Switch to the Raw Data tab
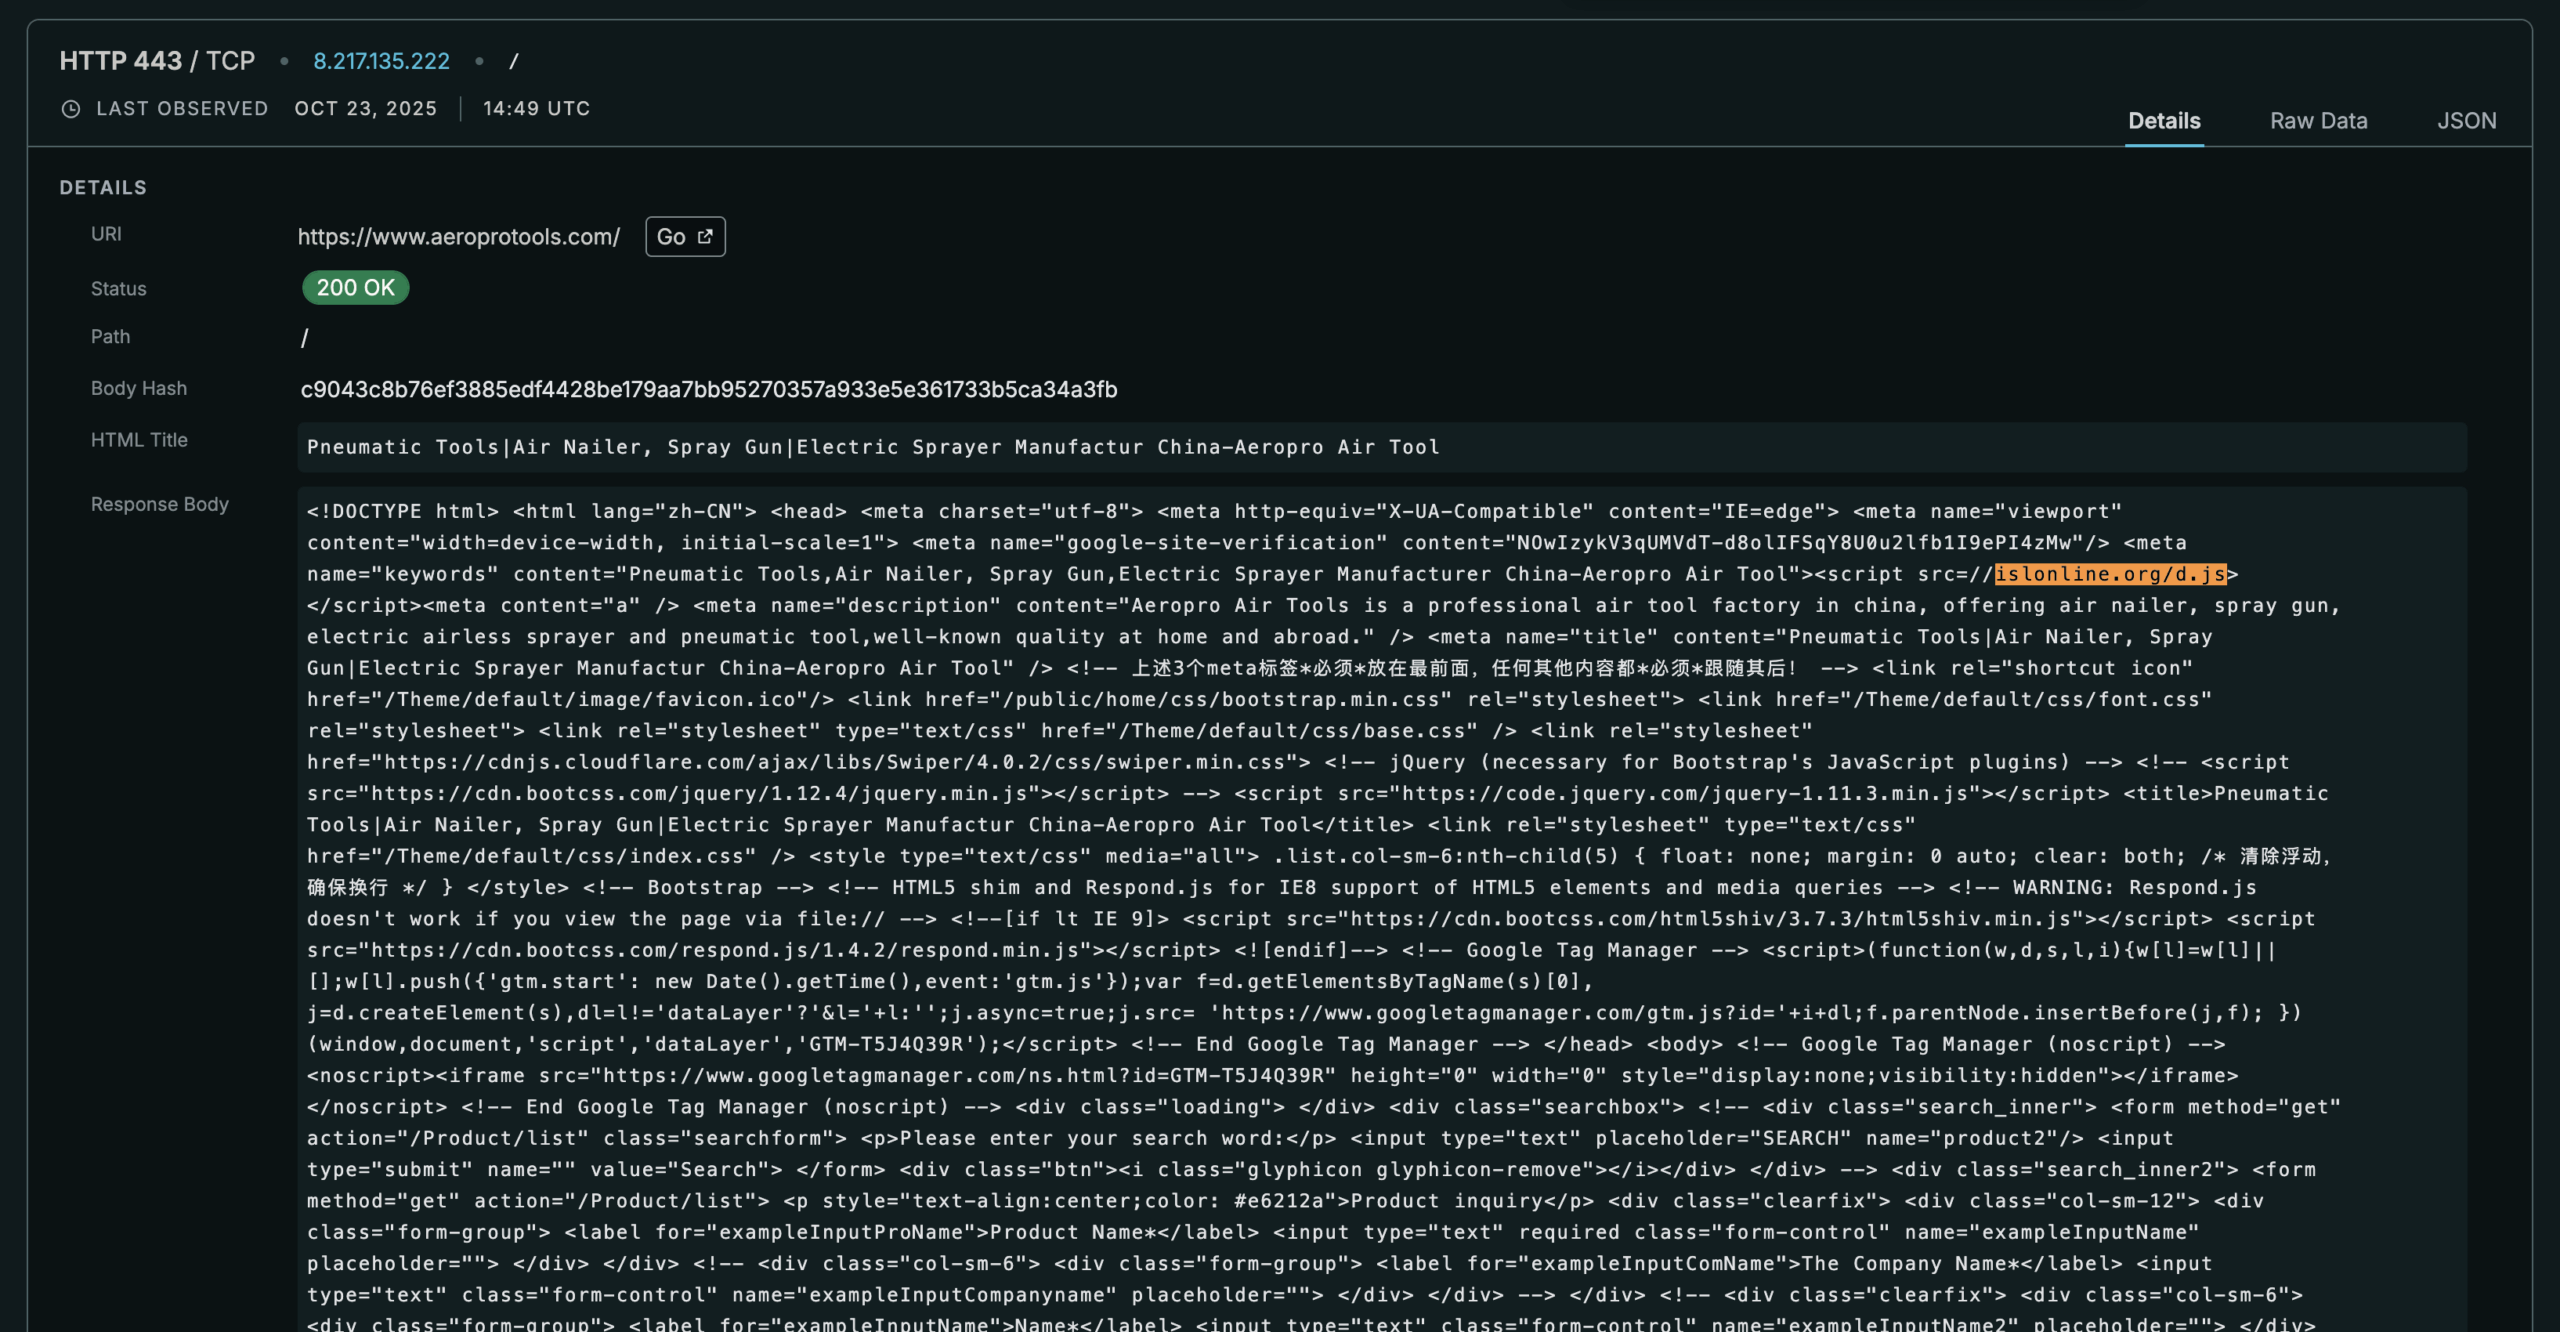This screenshot has width=2560, height=1332. (x=2318, y=120)
